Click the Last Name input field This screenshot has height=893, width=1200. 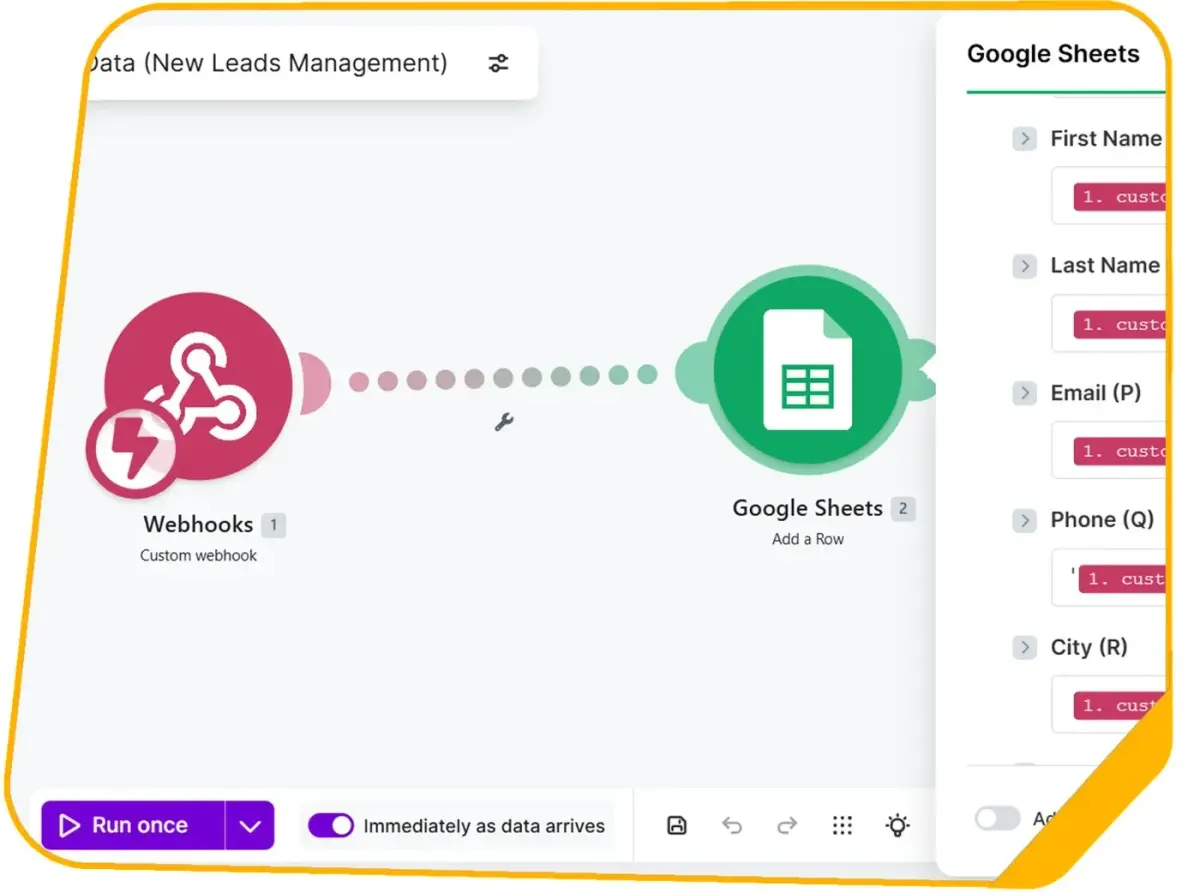point(1109,323)
